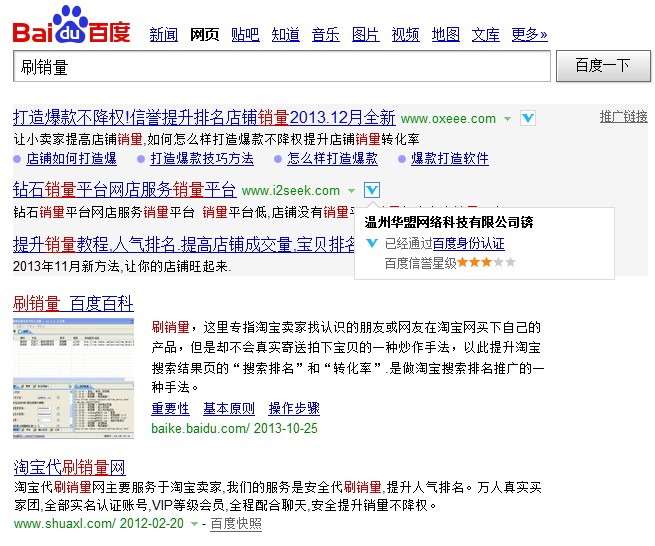
Task: Click the Baidu logo
Action: click(x=71, y=24)
